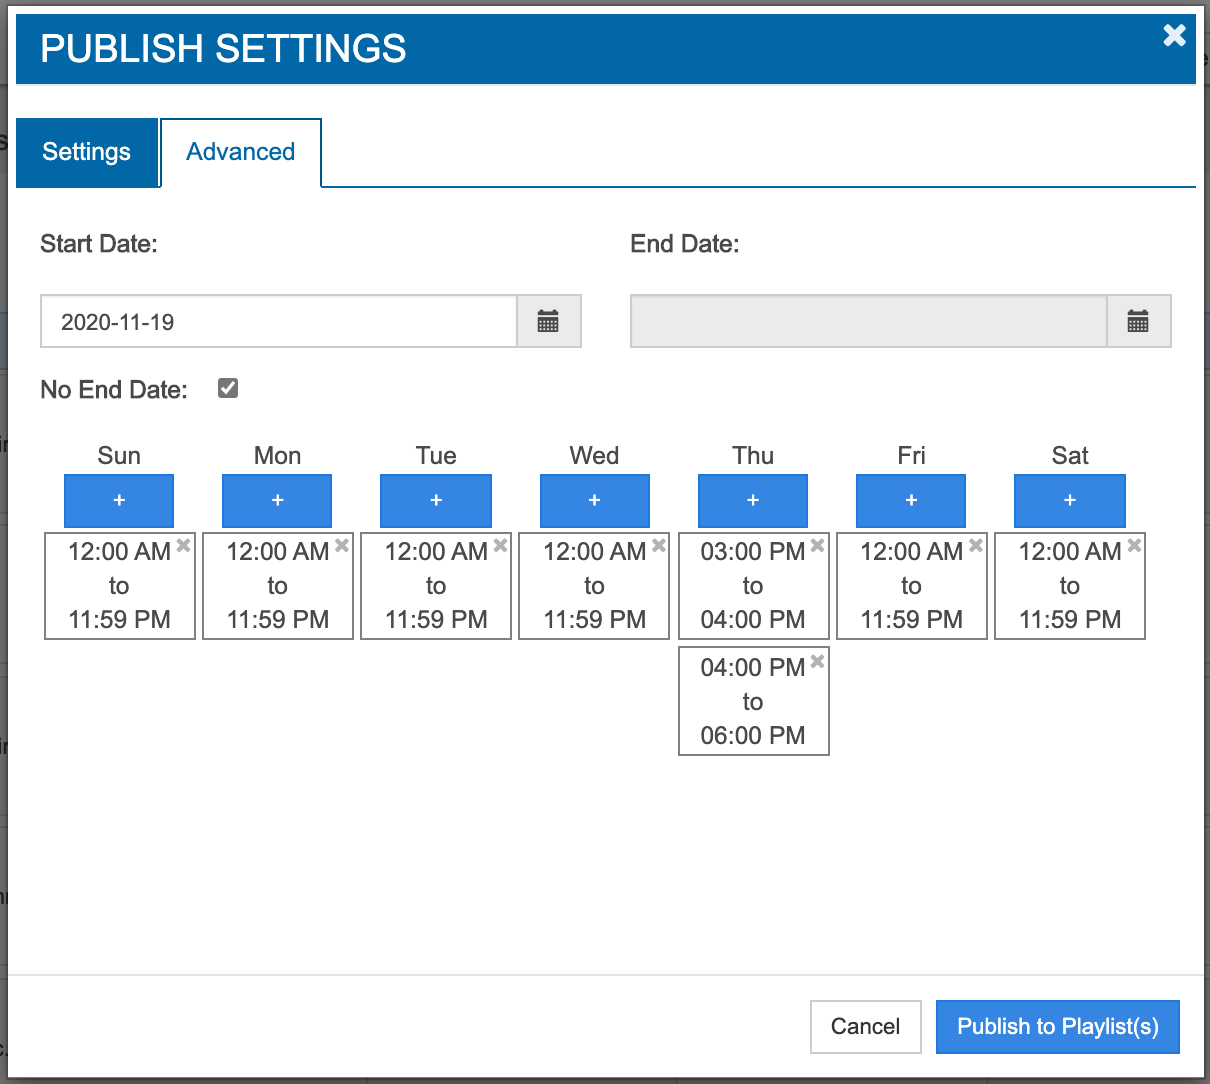
Task: Close the Publish Settings dialog
Action: (x=1174, y=36)
